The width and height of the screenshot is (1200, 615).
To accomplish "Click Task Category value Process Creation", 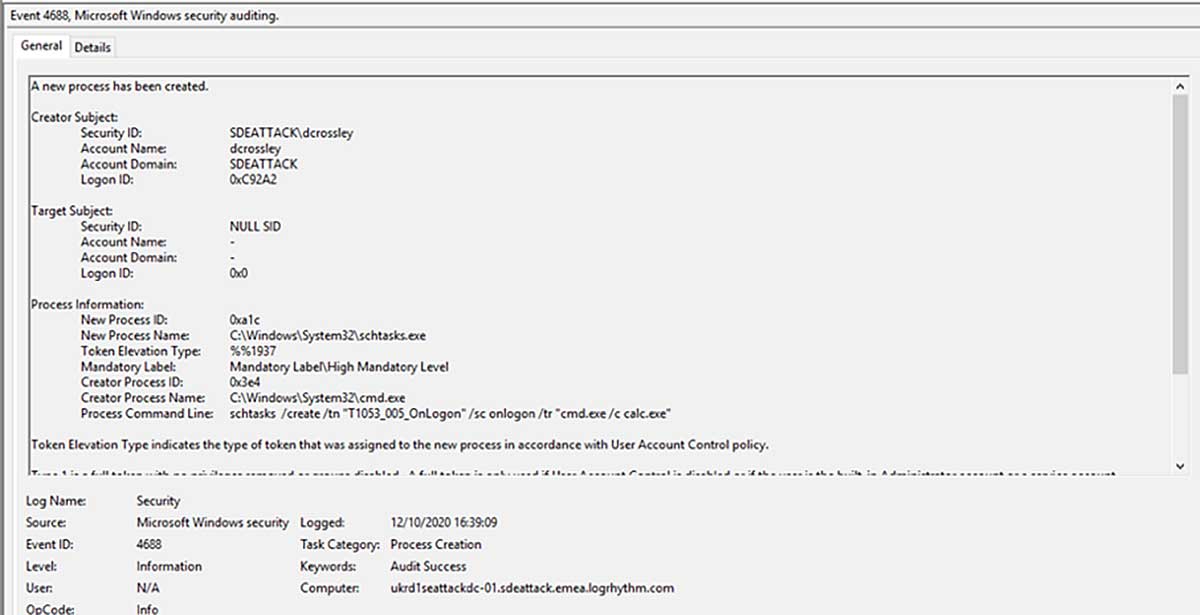I will pos(436,545).
